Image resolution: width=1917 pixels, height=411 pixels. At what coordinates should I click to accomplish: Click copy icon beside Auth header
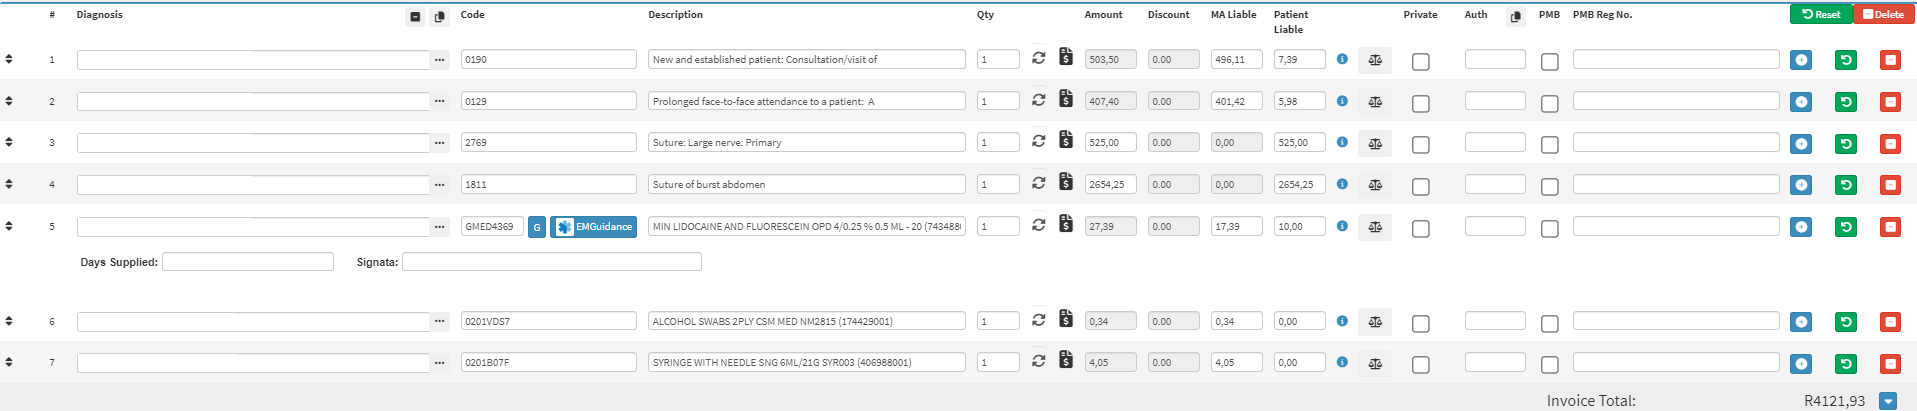1516,16
